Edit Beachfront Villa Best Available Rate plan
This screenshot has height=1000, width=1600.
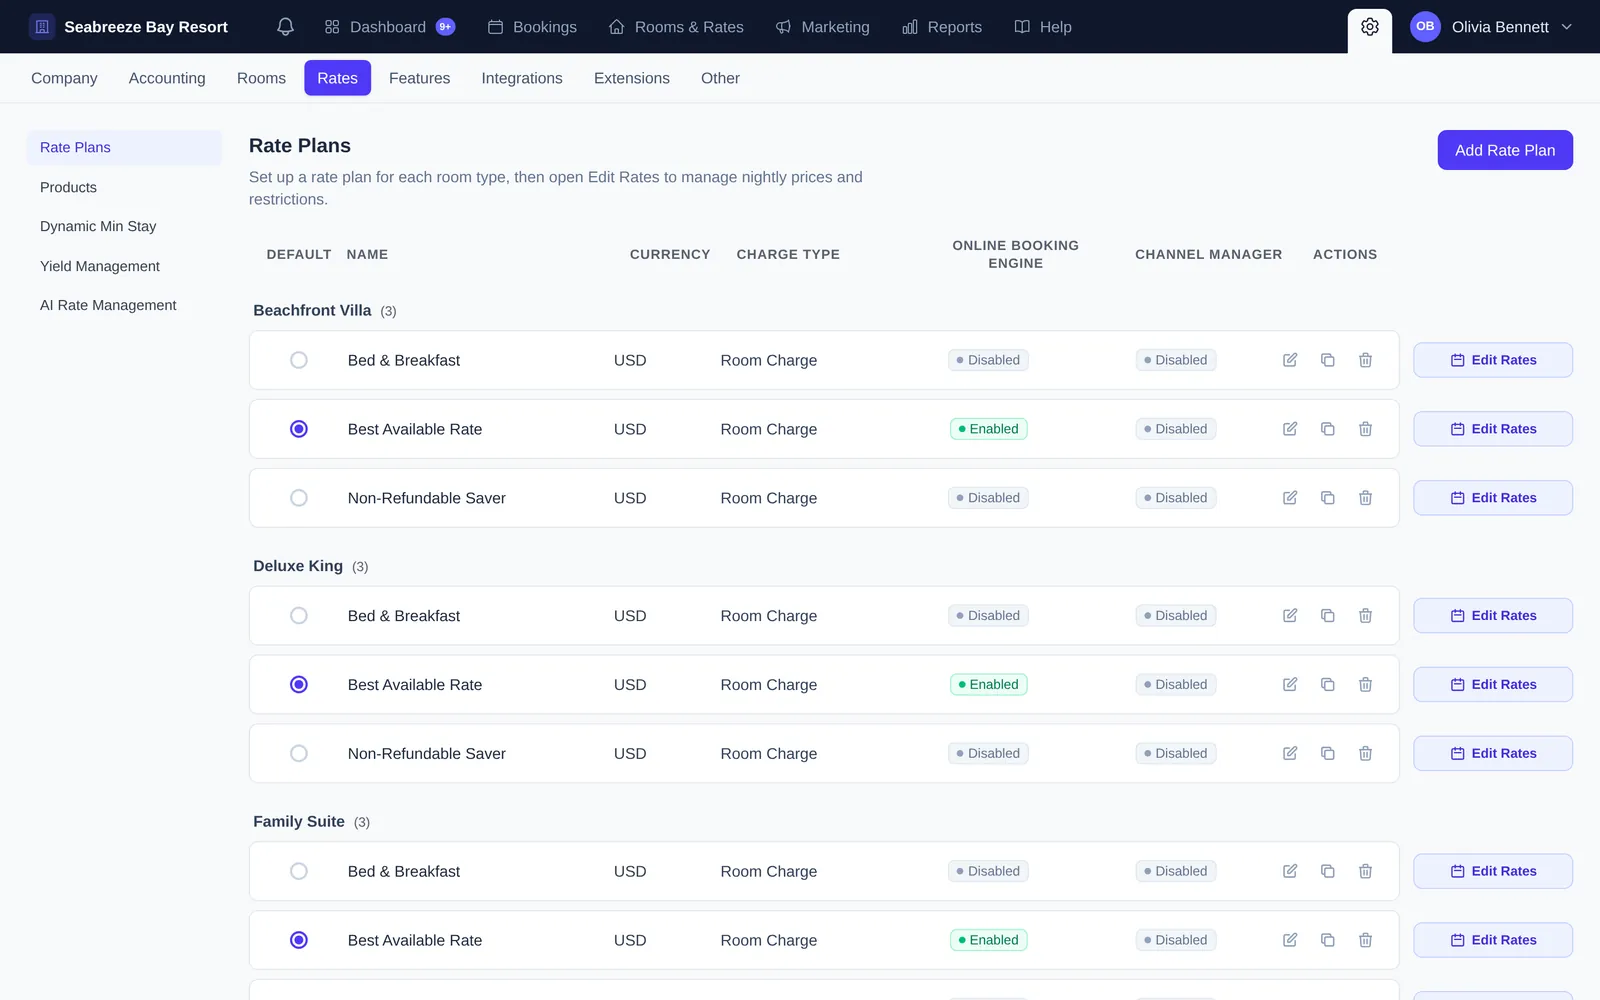coord(1290,429)
